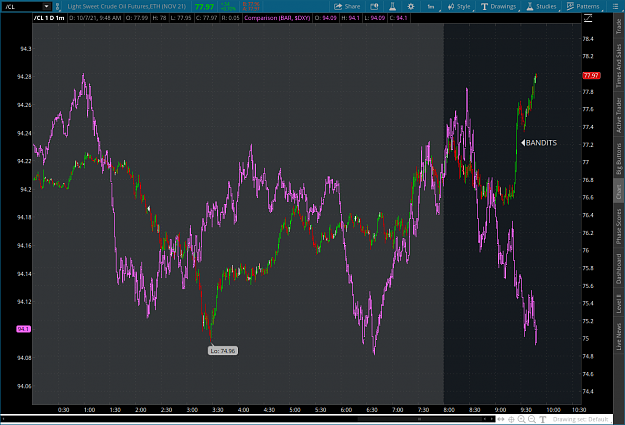Click the magenta 94.1 comparison price tag
This screenshot has width=625, height=425.
[x=23, y=329]
